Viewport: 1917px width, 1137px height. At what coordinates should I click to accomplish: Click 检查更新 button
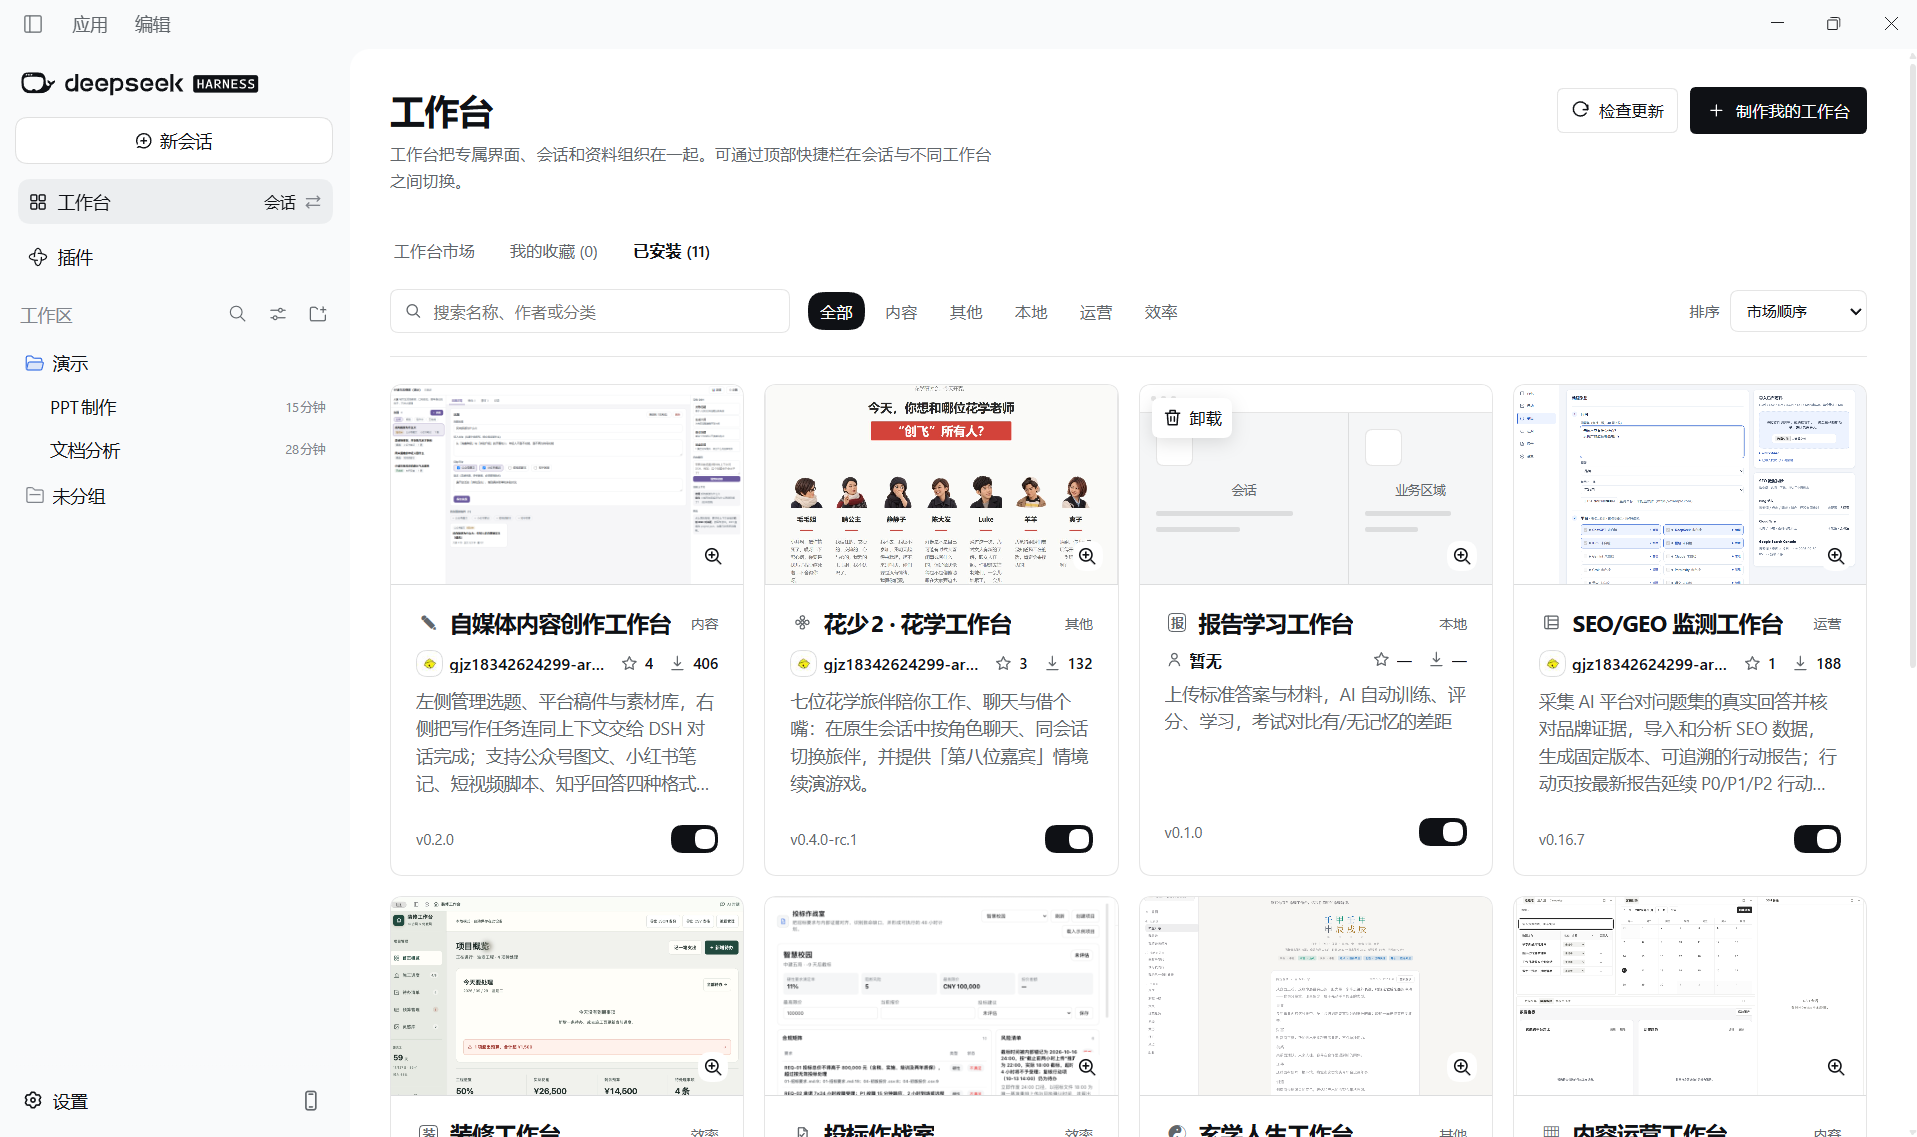(x=1617, y=111)
